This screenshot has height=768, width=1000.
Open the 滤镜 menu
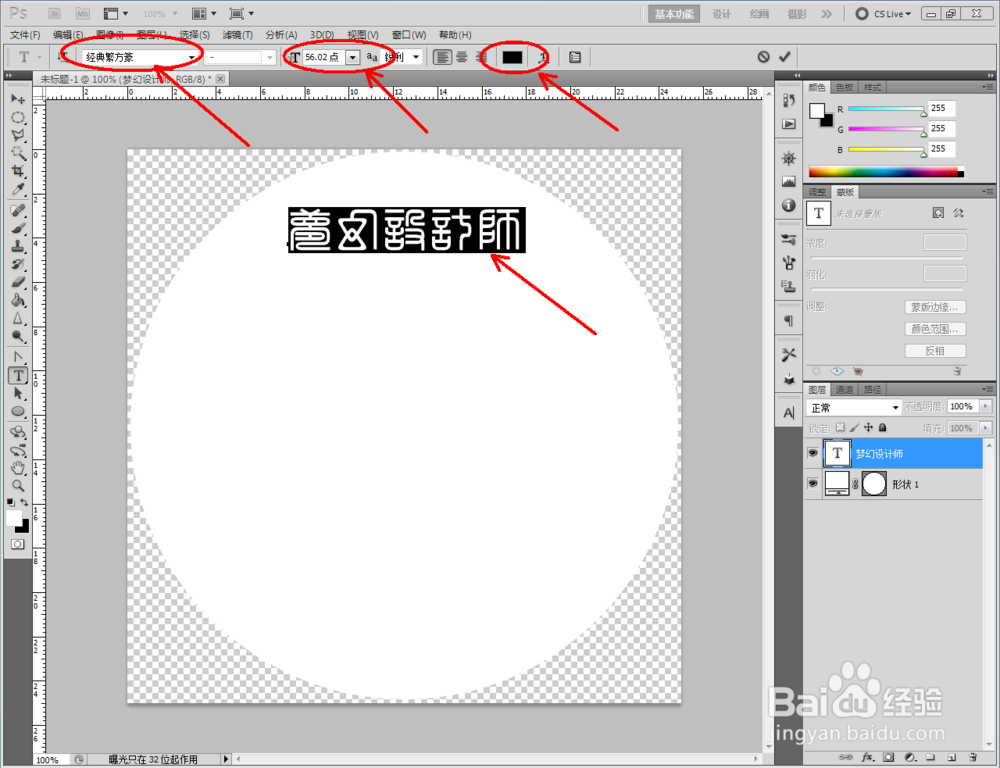(237, 34)
